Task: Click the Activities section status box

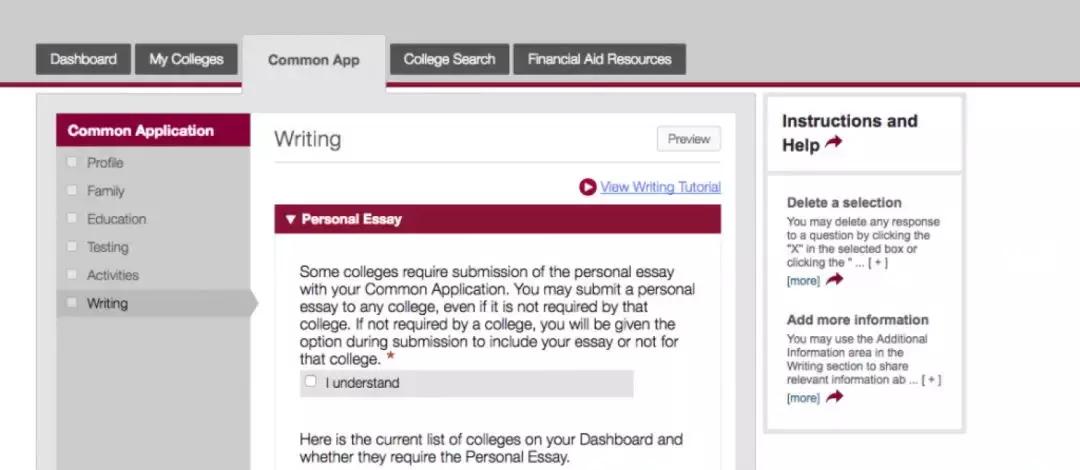Action: coord(71,274)
